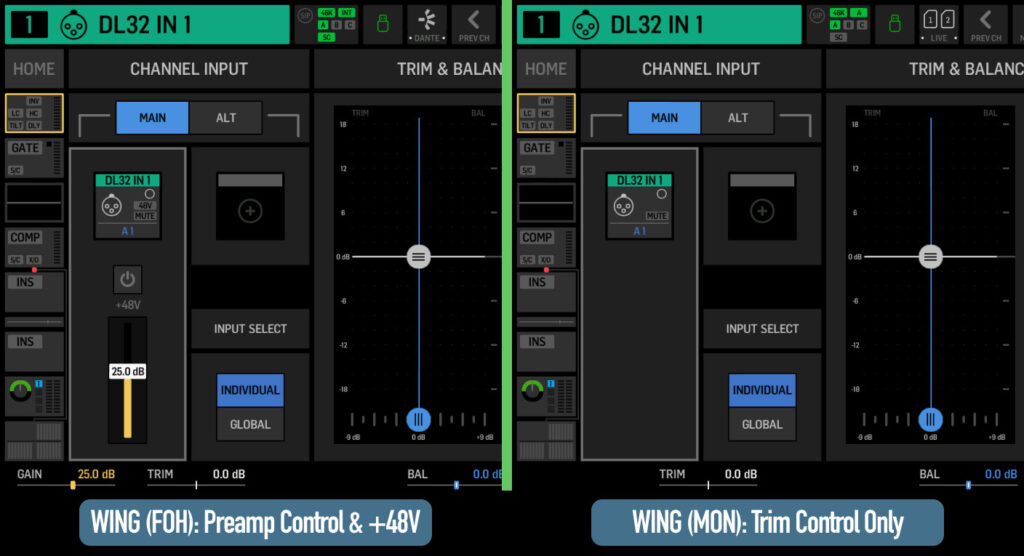Image resolution: width=1024 pixels, height=556 pixels.
Task: Click DL32 IN 1 source tile on MON
Action: (639, 206)
